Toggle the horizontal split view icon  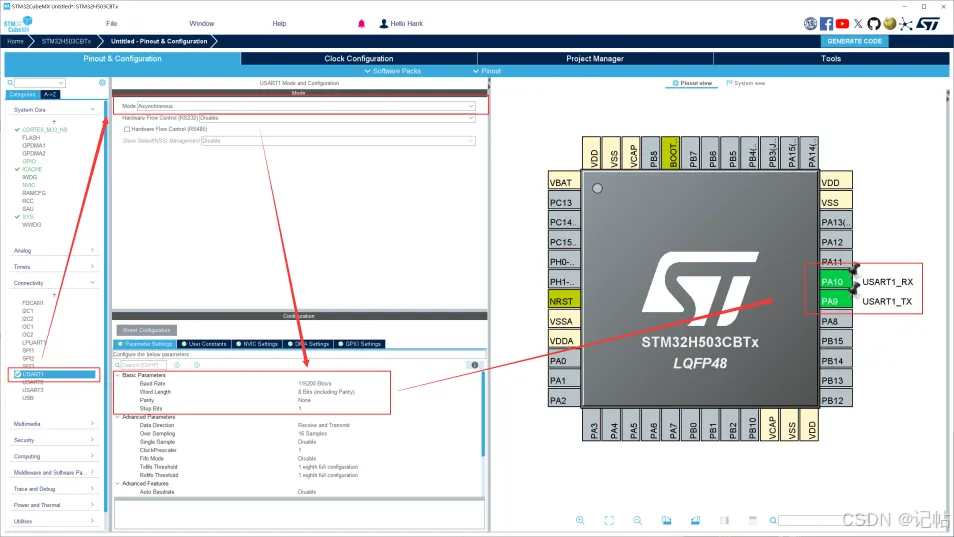[753, 520]
